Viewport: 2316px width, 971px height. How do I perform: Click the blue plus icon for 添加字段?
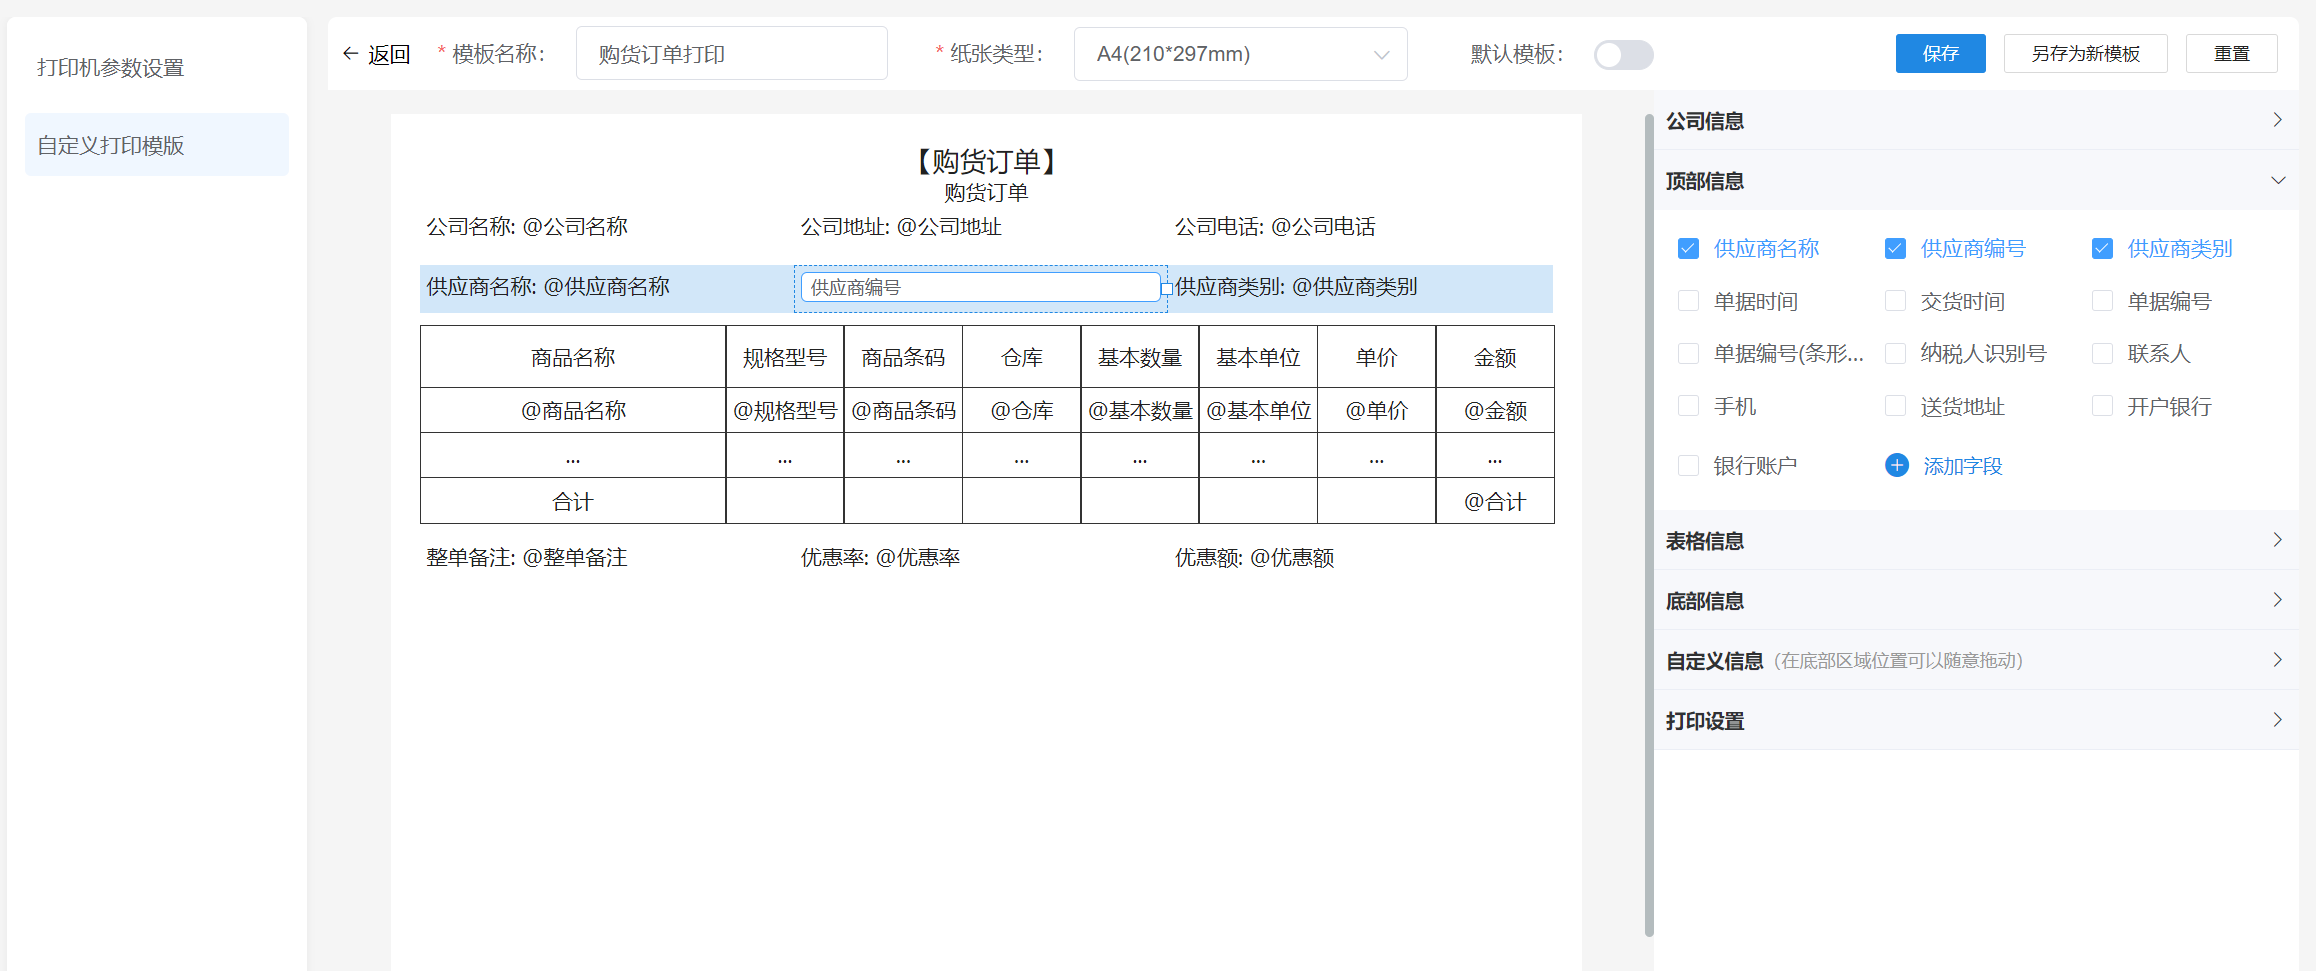coord(1896,465)
